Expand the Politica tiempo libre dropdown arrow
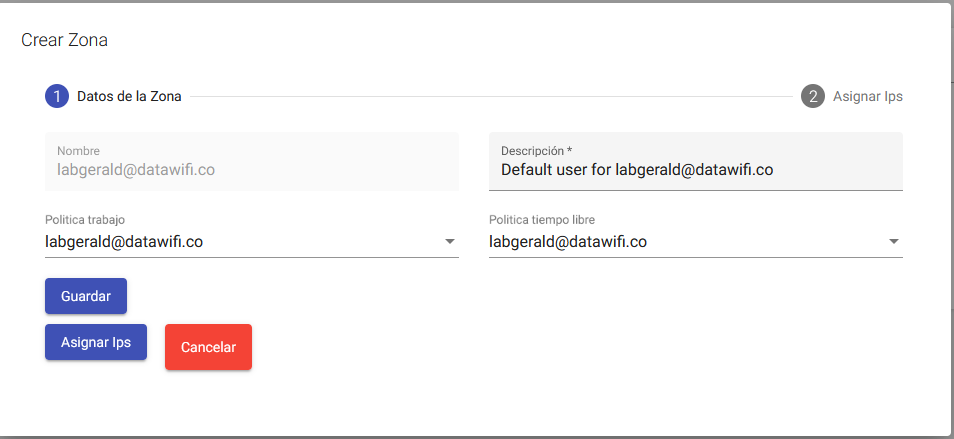The image size is (954, 439). click(894, 241)
